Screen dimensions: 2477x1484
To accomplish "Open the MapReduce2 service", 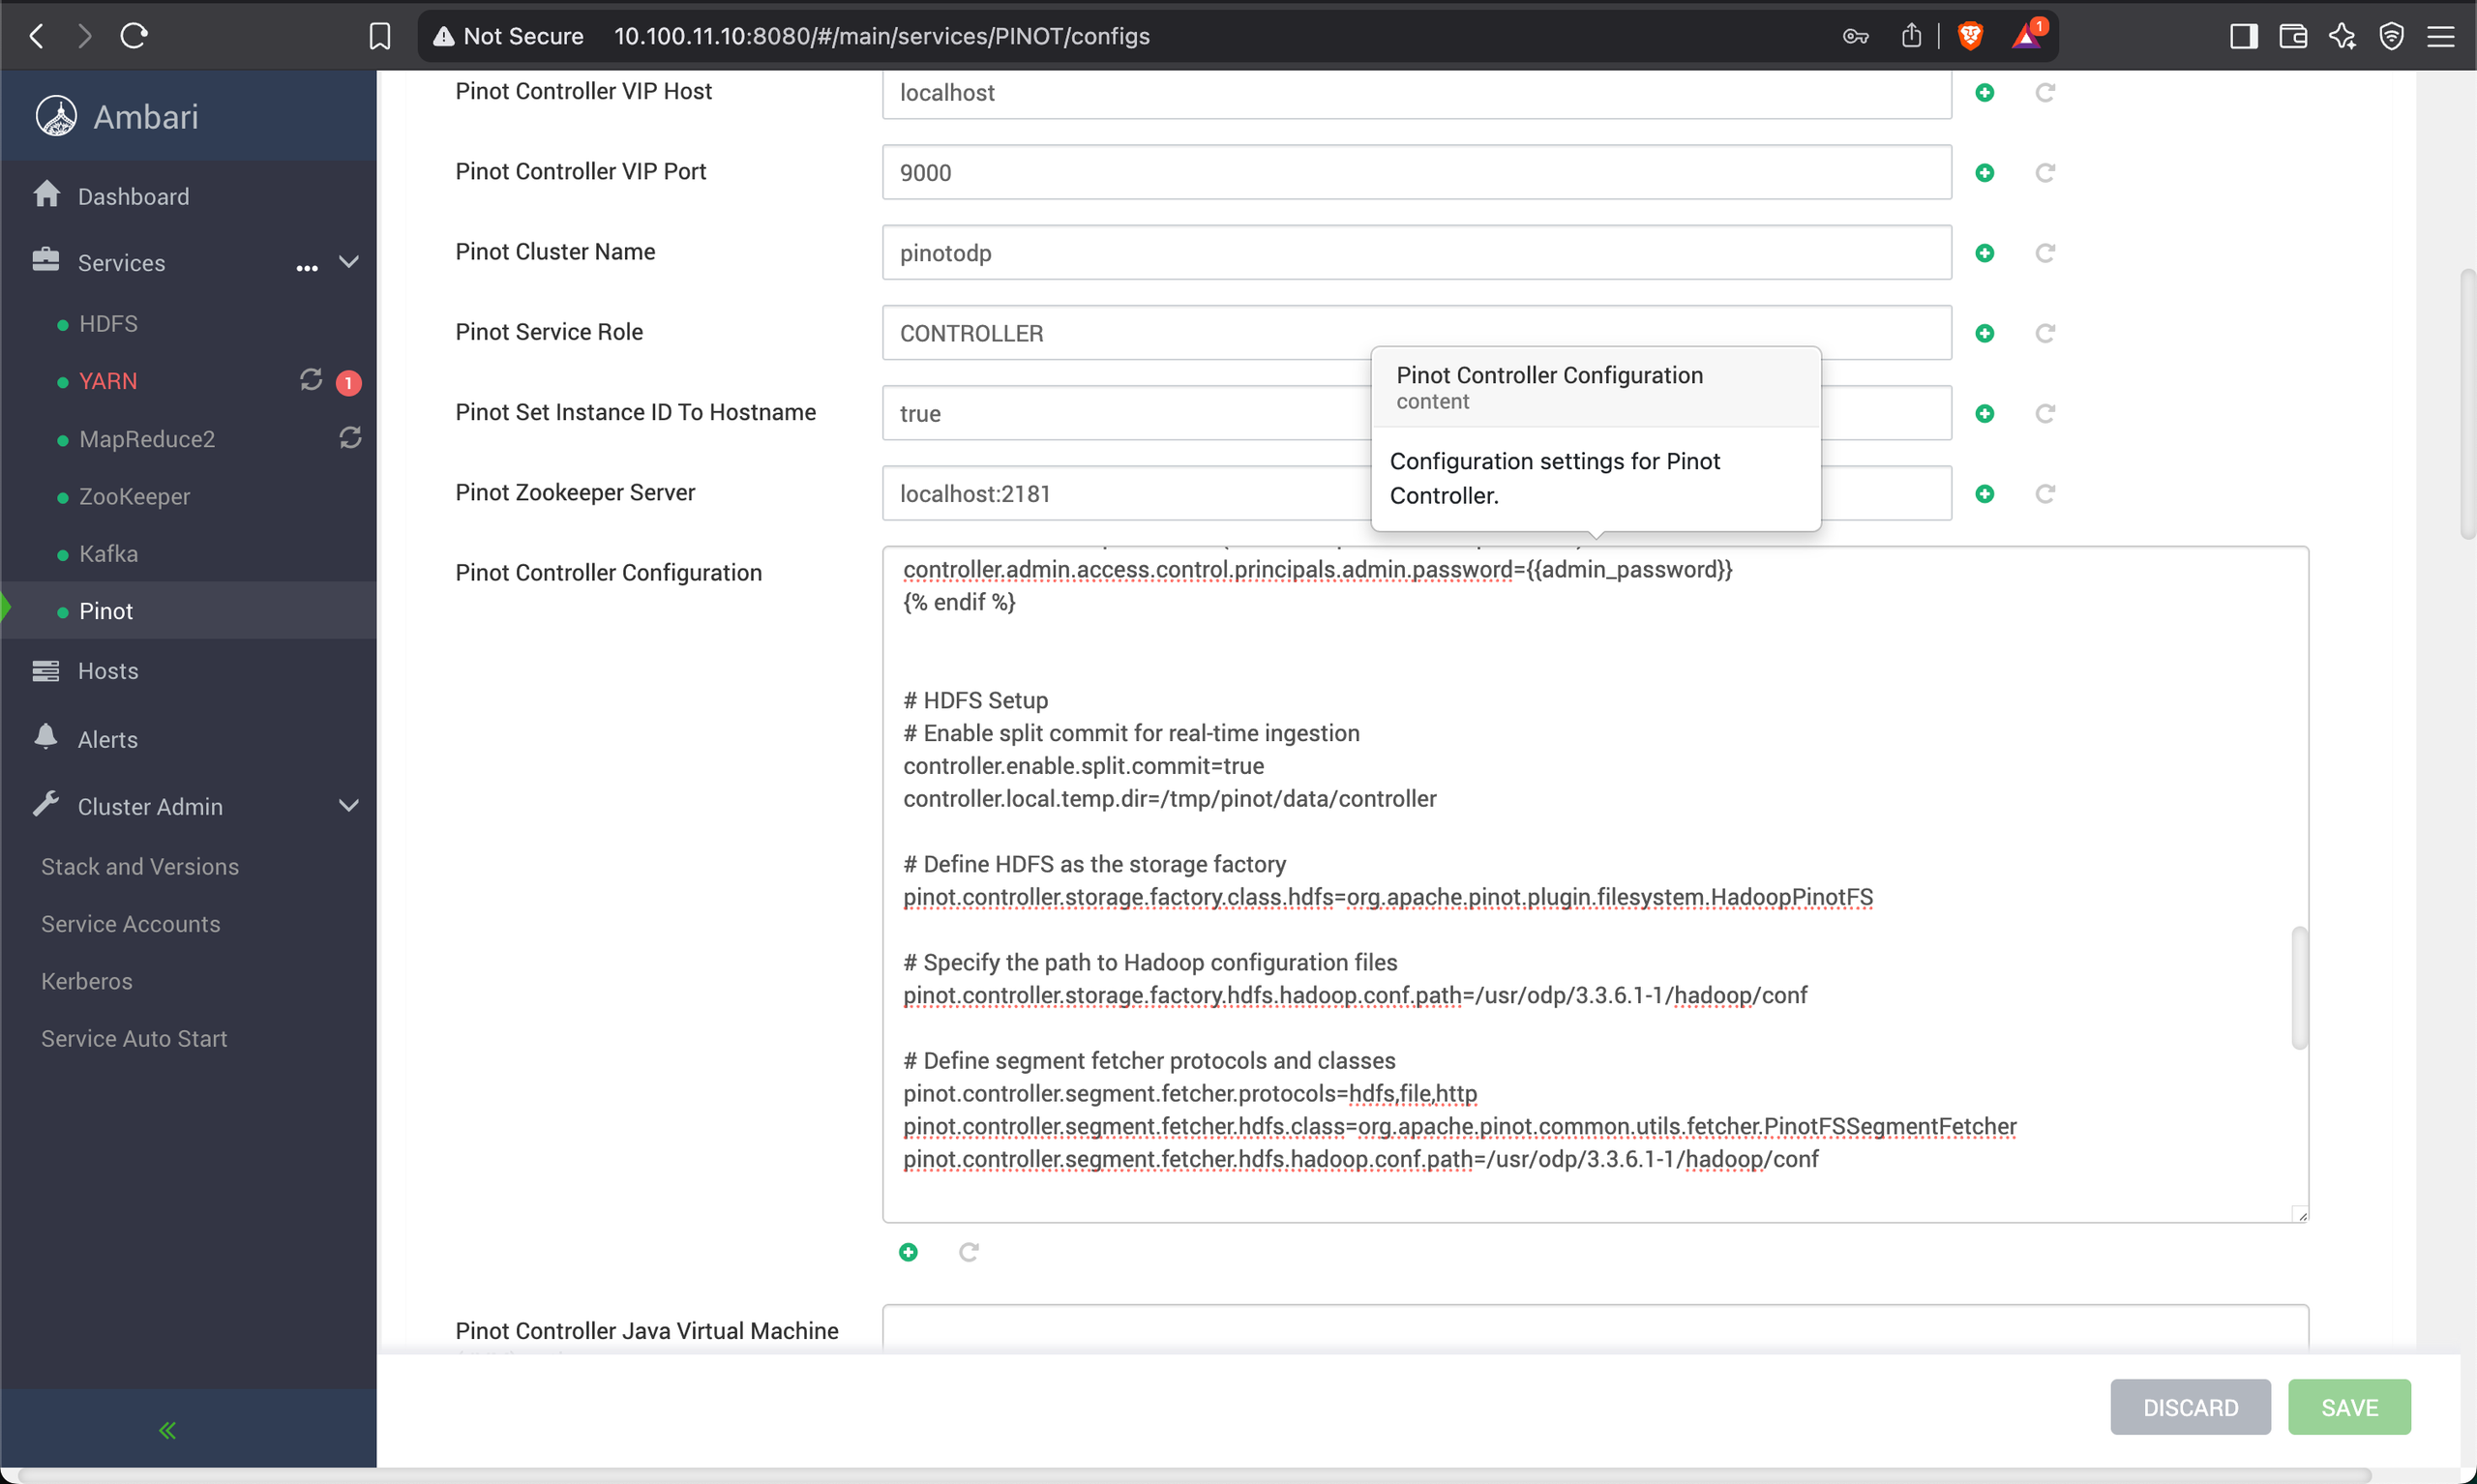I will click(x=147, y=438).
